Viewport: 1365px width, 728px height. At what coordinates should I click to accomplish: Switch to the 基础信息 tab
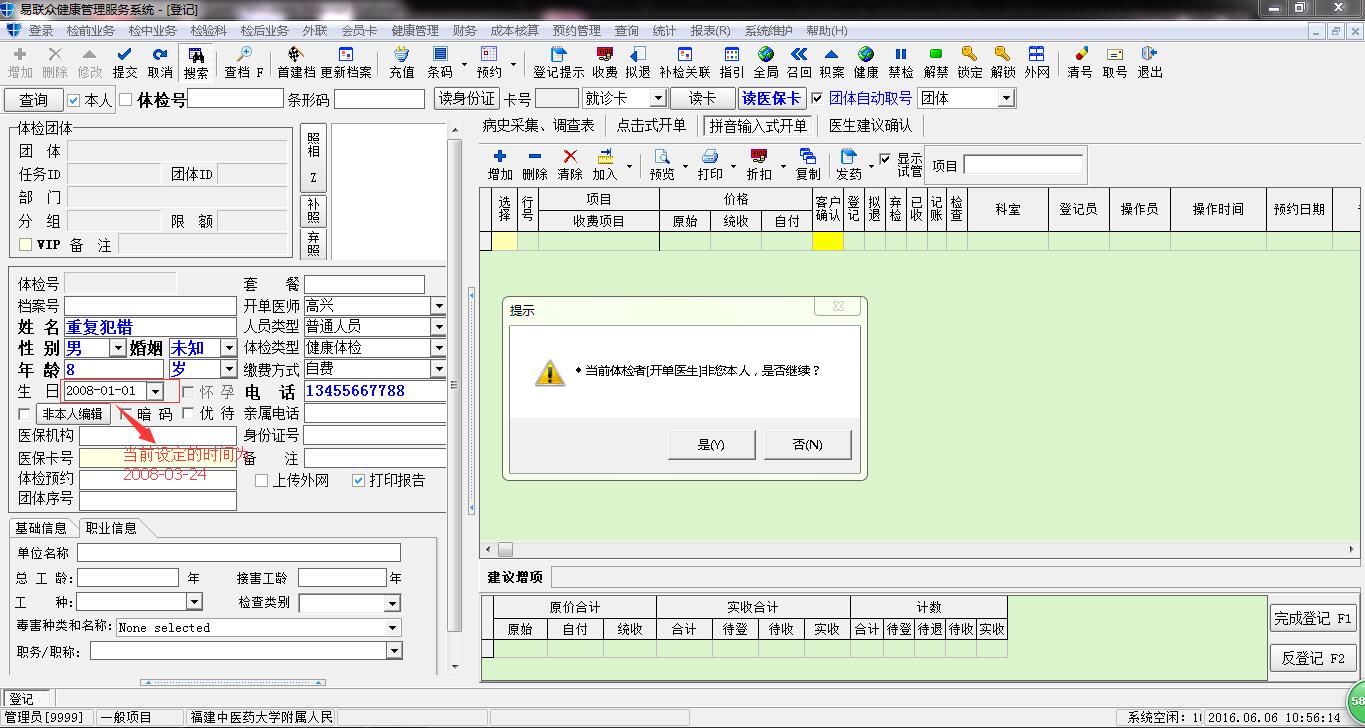click(x=41, y=528)
